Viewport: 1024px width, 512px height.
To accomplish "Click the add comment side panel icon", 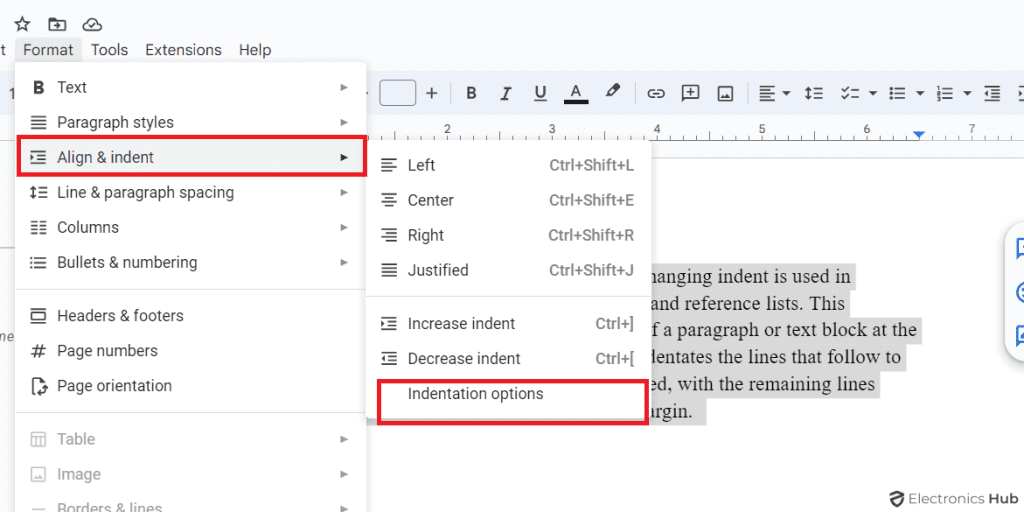I will pyautogui.click(x=1019, y=248).
